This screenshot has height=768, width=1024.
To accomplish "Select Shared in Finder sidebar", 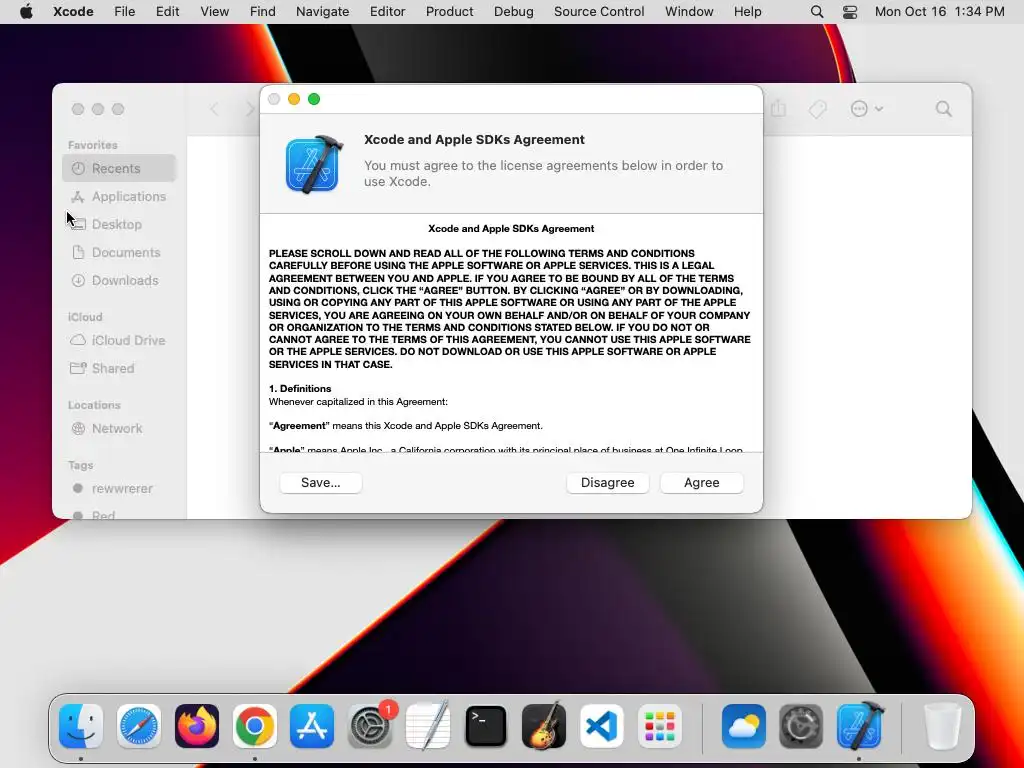I will (120, 368).
